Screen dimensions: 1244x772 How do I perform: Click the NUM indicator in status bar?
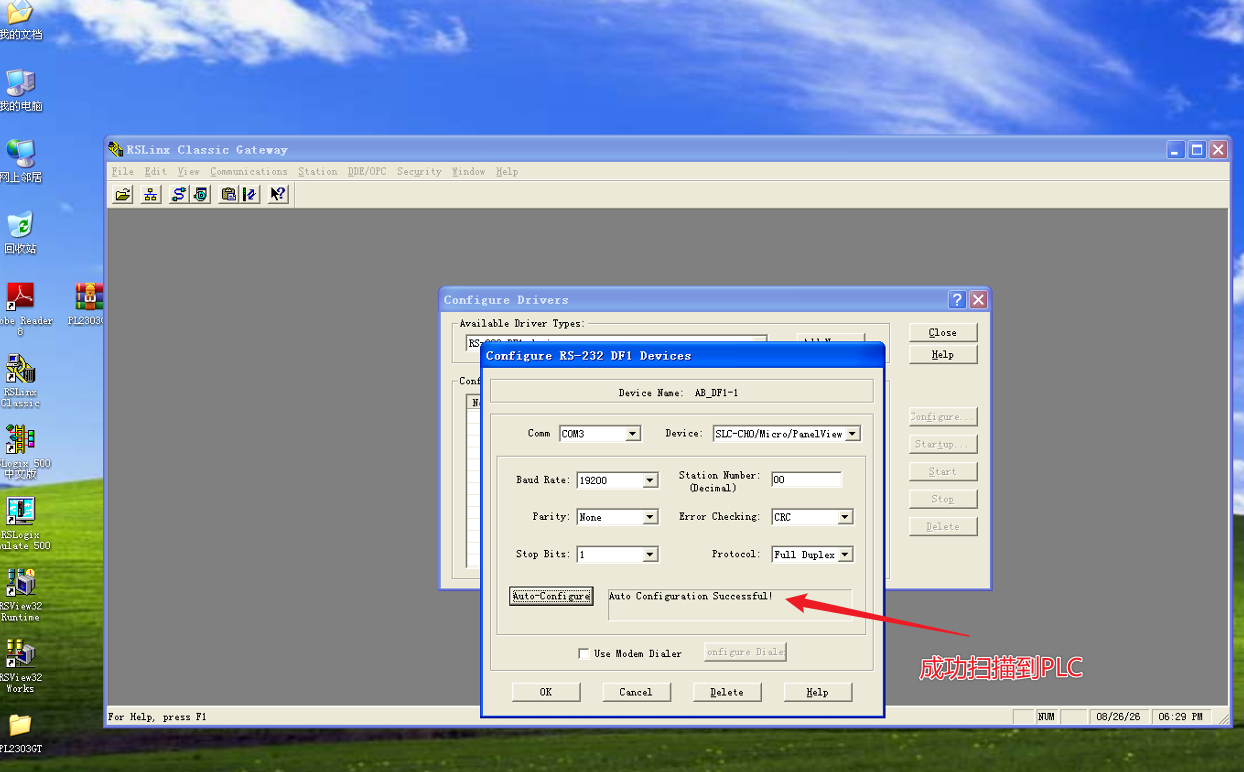pos(1046,717)
